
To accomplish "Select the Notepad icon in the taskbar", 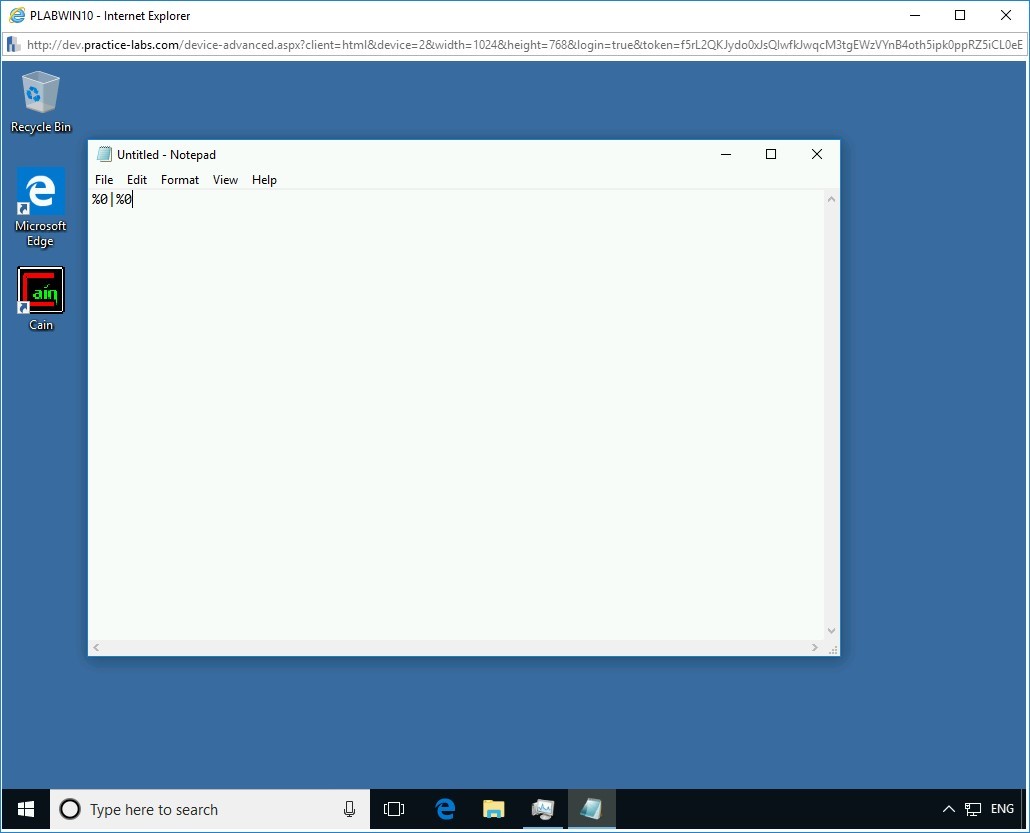I will pyautogui.click(x=592, y=809).
